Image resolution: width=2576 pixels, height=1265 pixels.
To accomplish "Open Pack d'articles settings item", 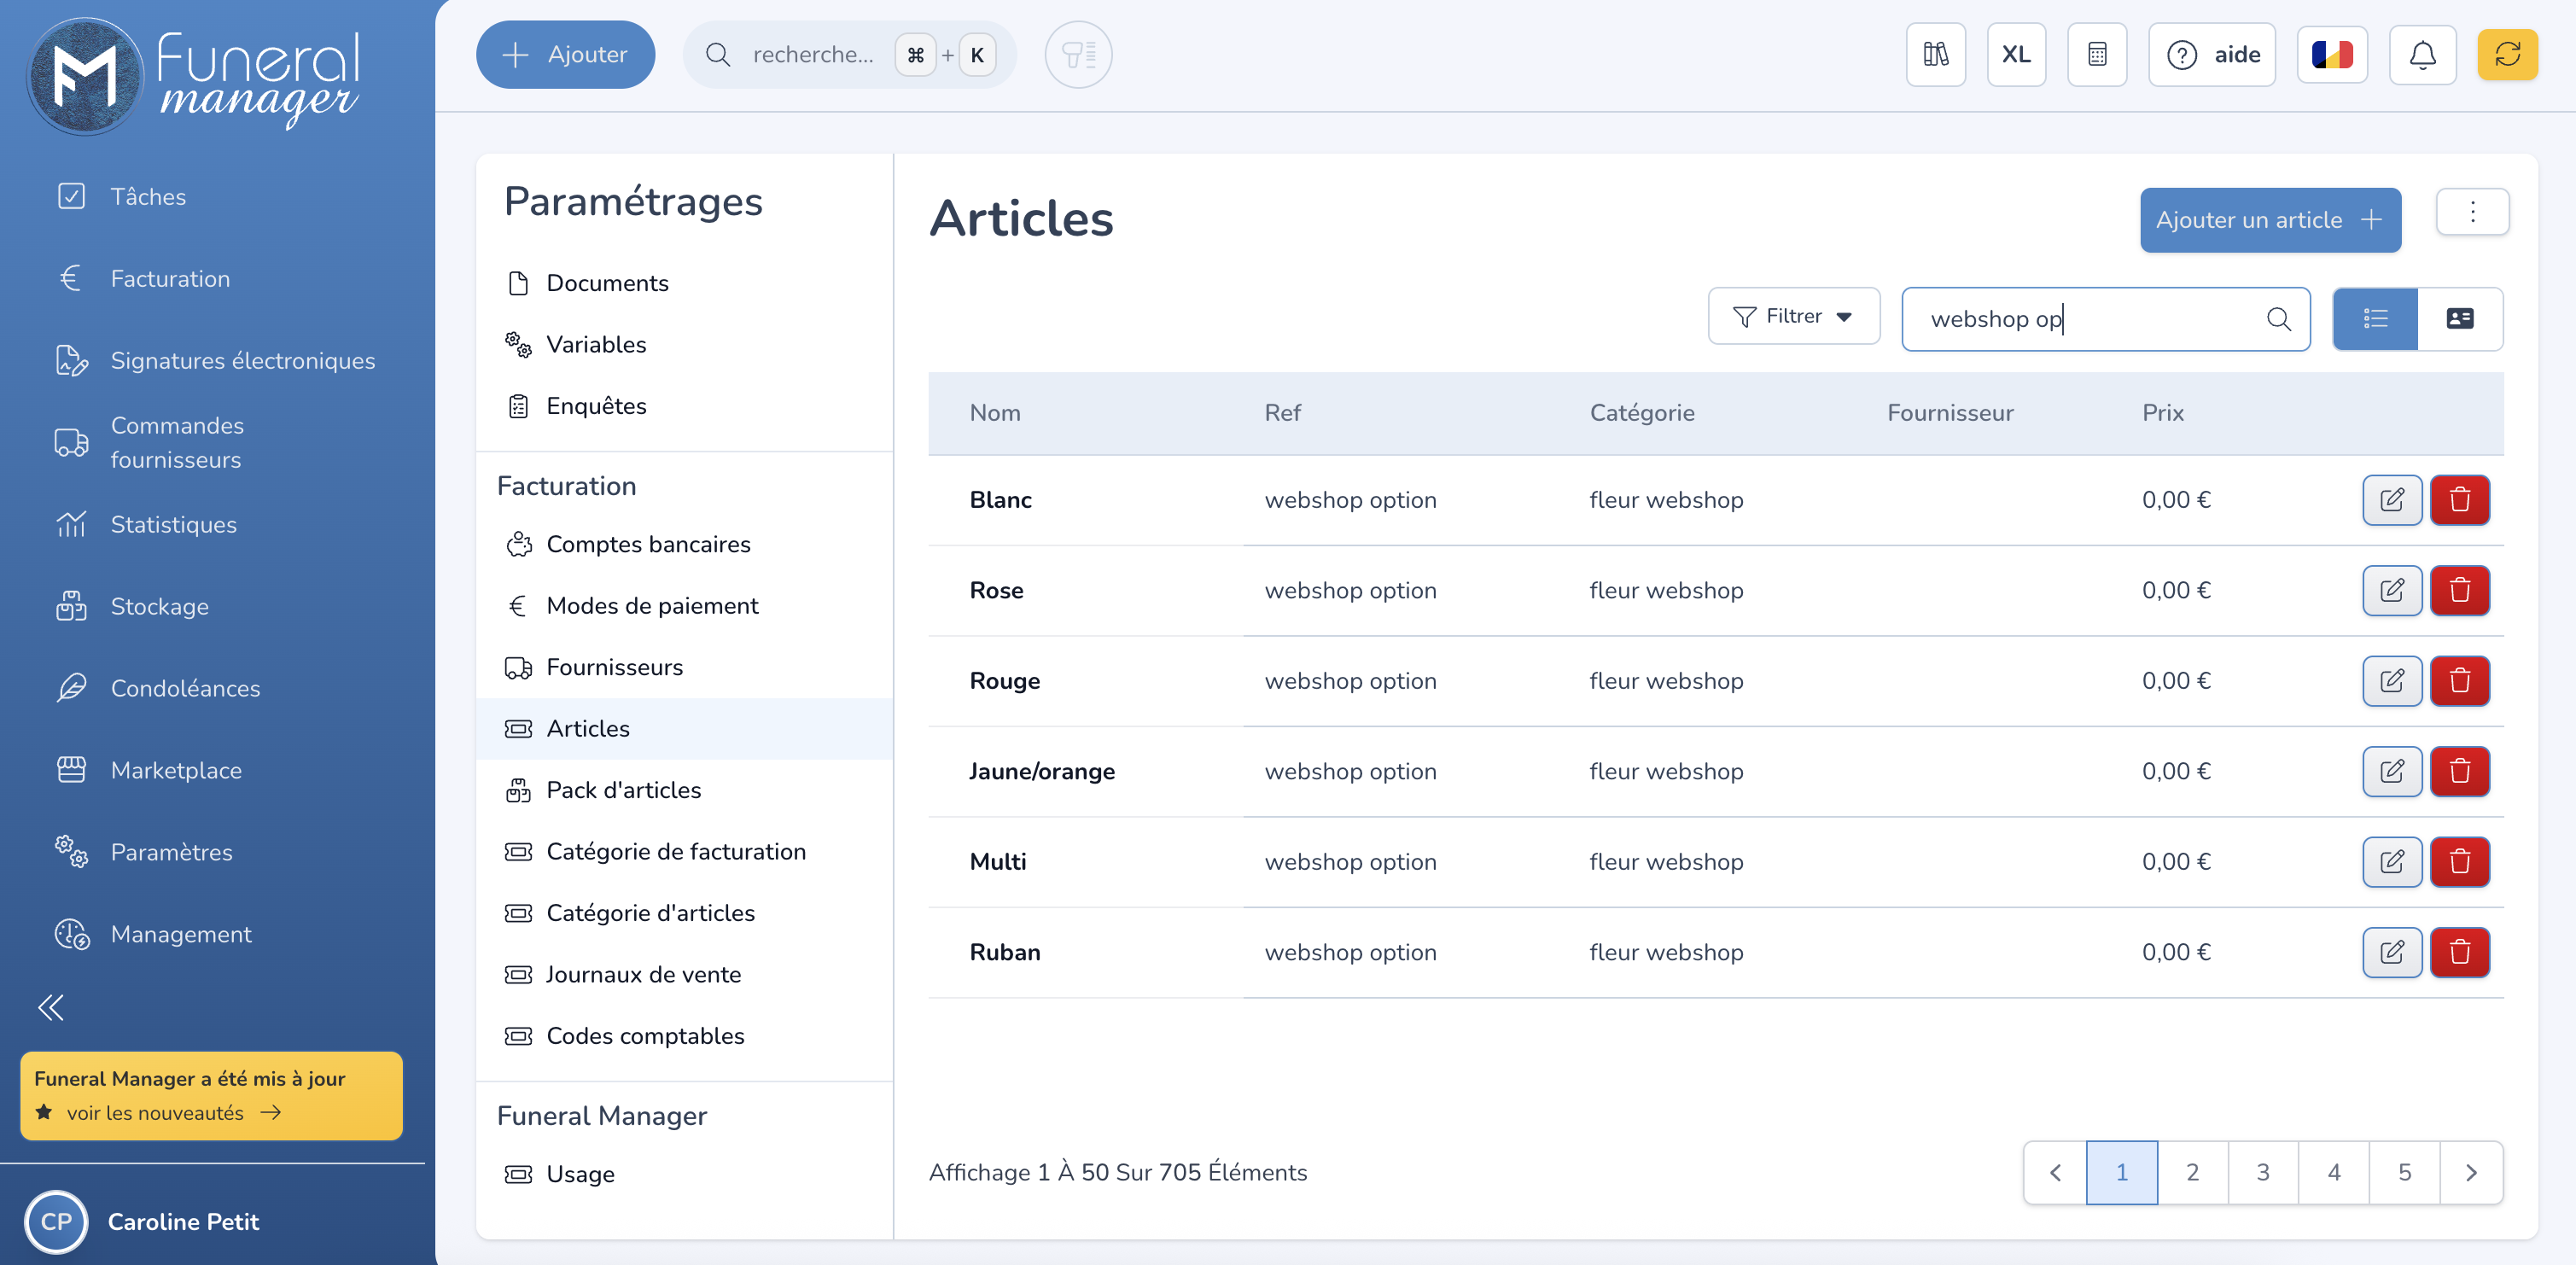I will pos(623,790).
